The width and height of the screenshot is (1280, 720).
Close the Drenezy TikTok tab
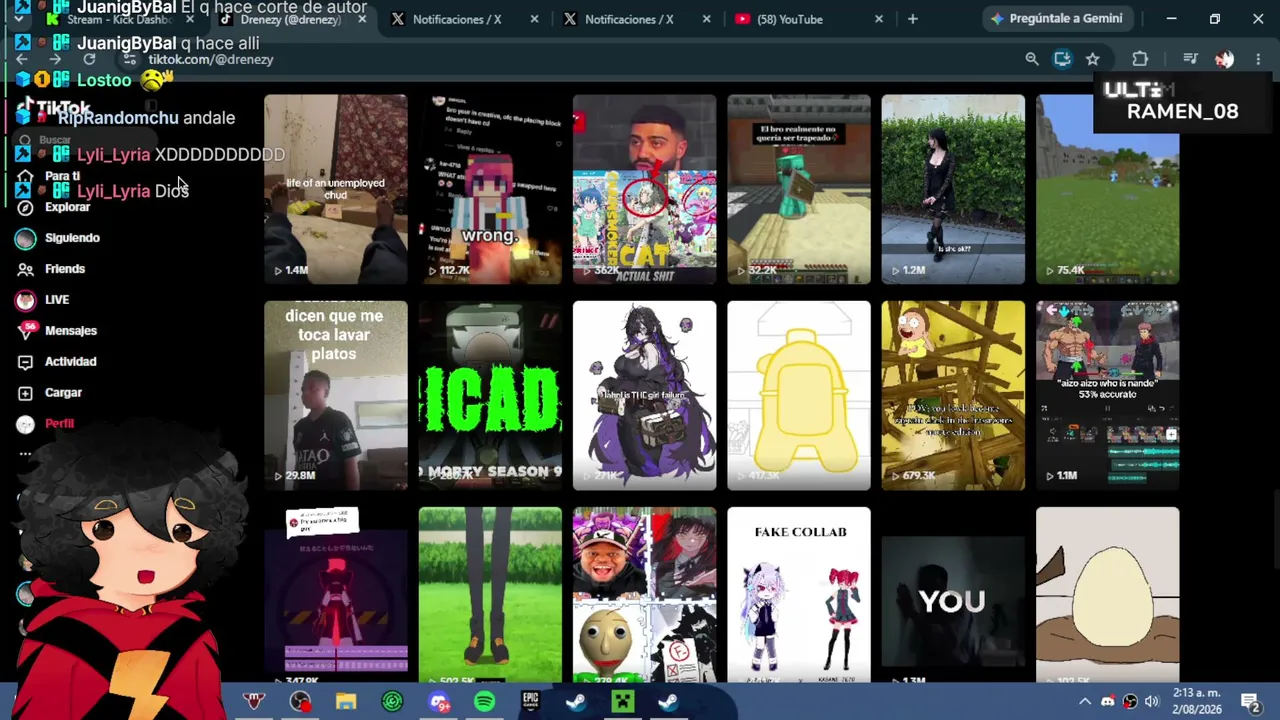click(361, 19)
